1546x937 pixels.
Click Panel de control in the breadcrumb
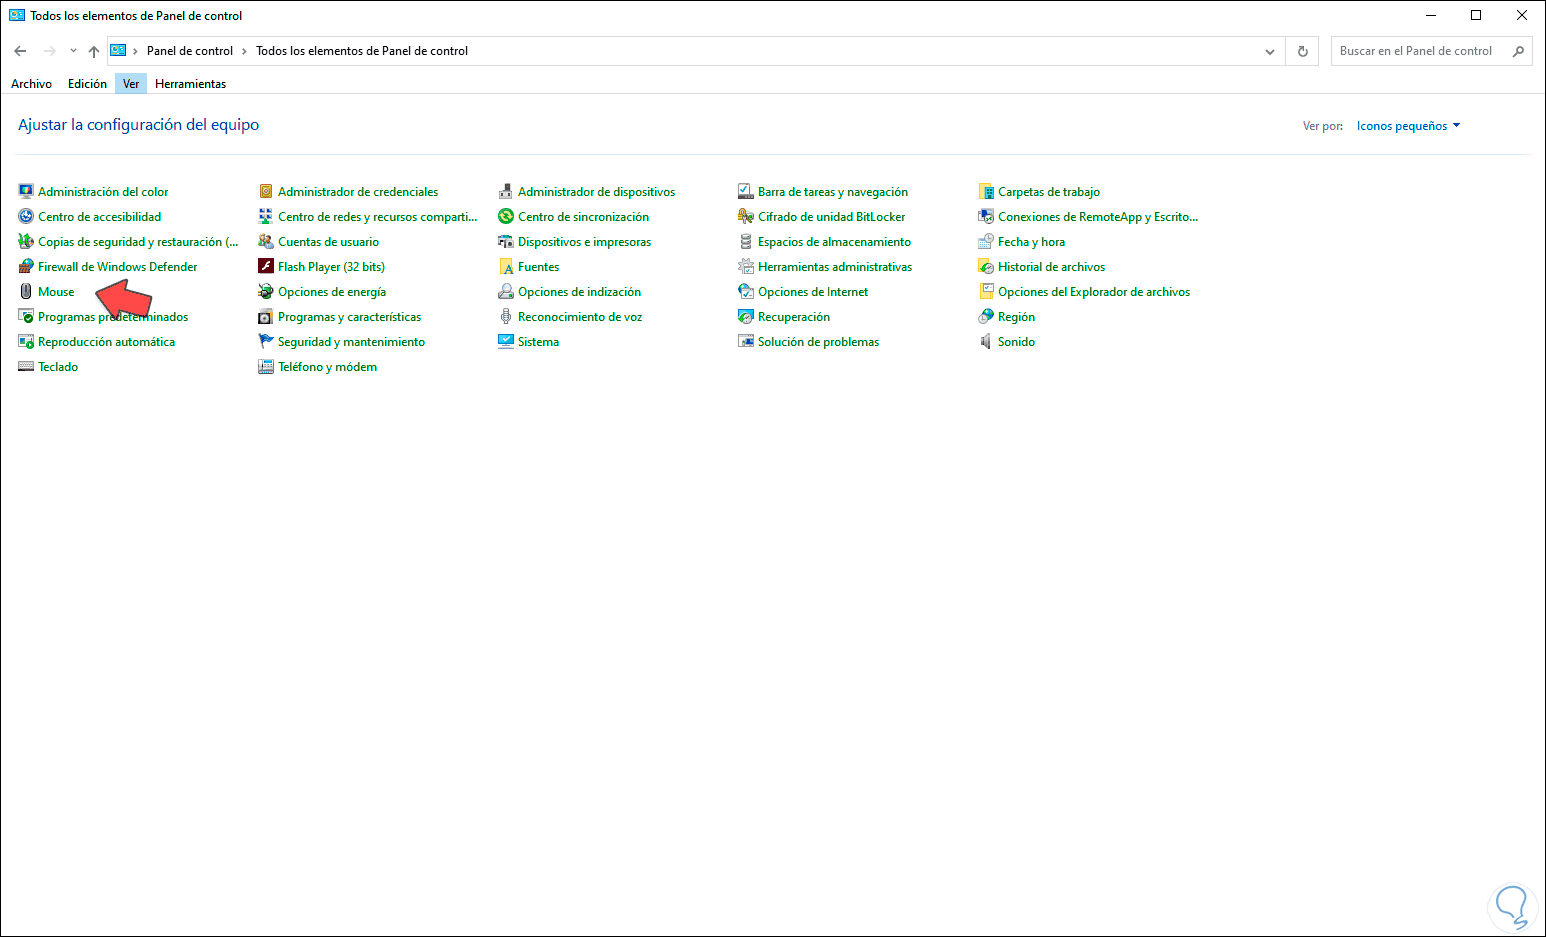point(190,51)
